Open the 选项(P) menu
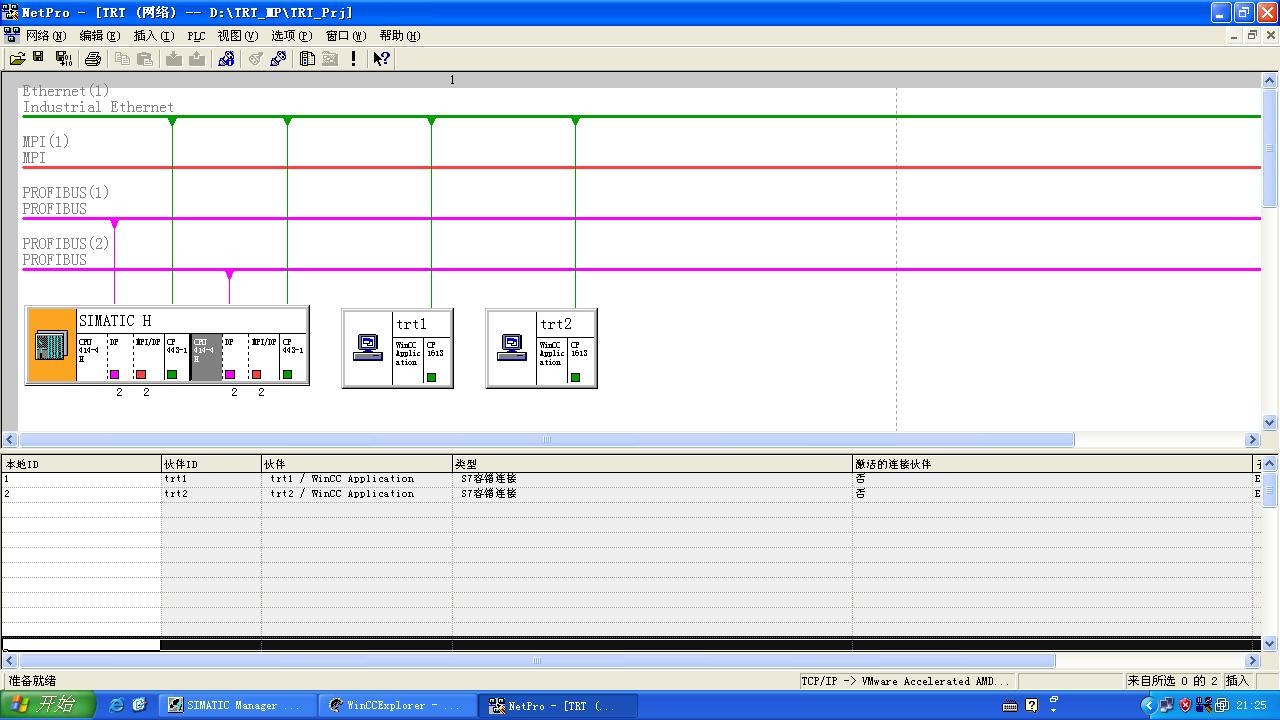 [291, 36]
